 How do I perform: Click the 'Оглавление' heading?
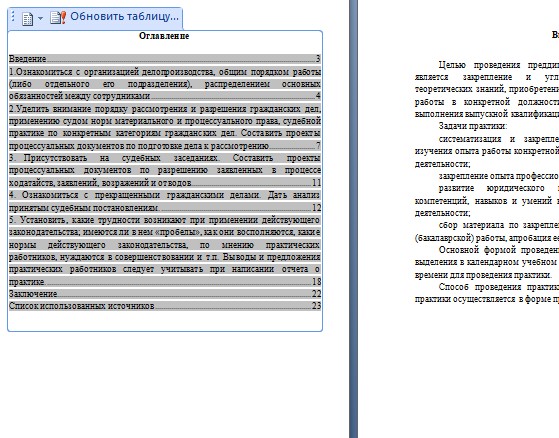pyautogui.click(x=164, y=36)
